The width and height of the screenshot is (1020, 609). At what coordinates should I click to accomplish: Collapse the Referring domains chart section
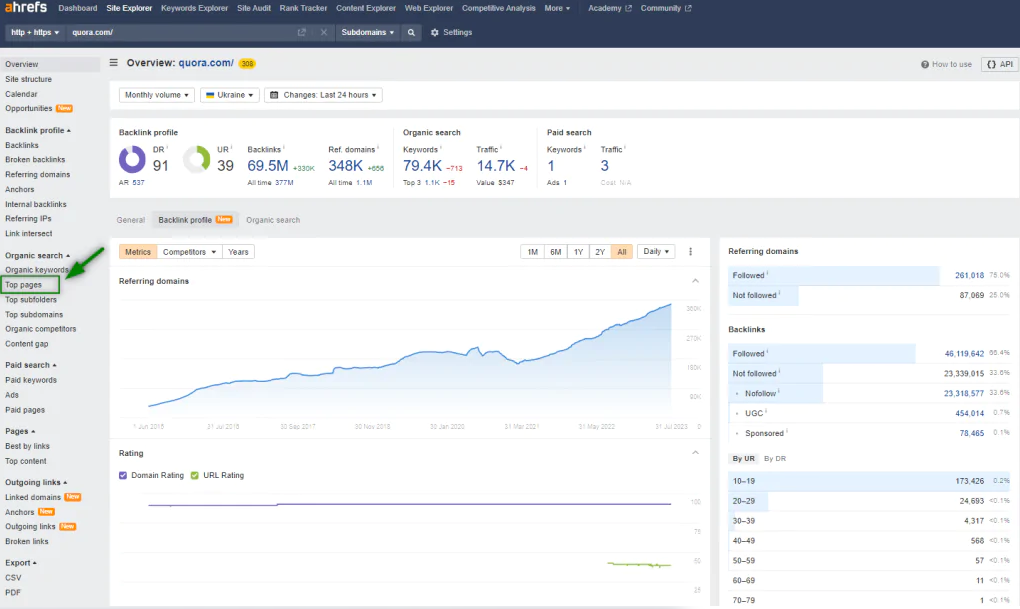point(696,281)
